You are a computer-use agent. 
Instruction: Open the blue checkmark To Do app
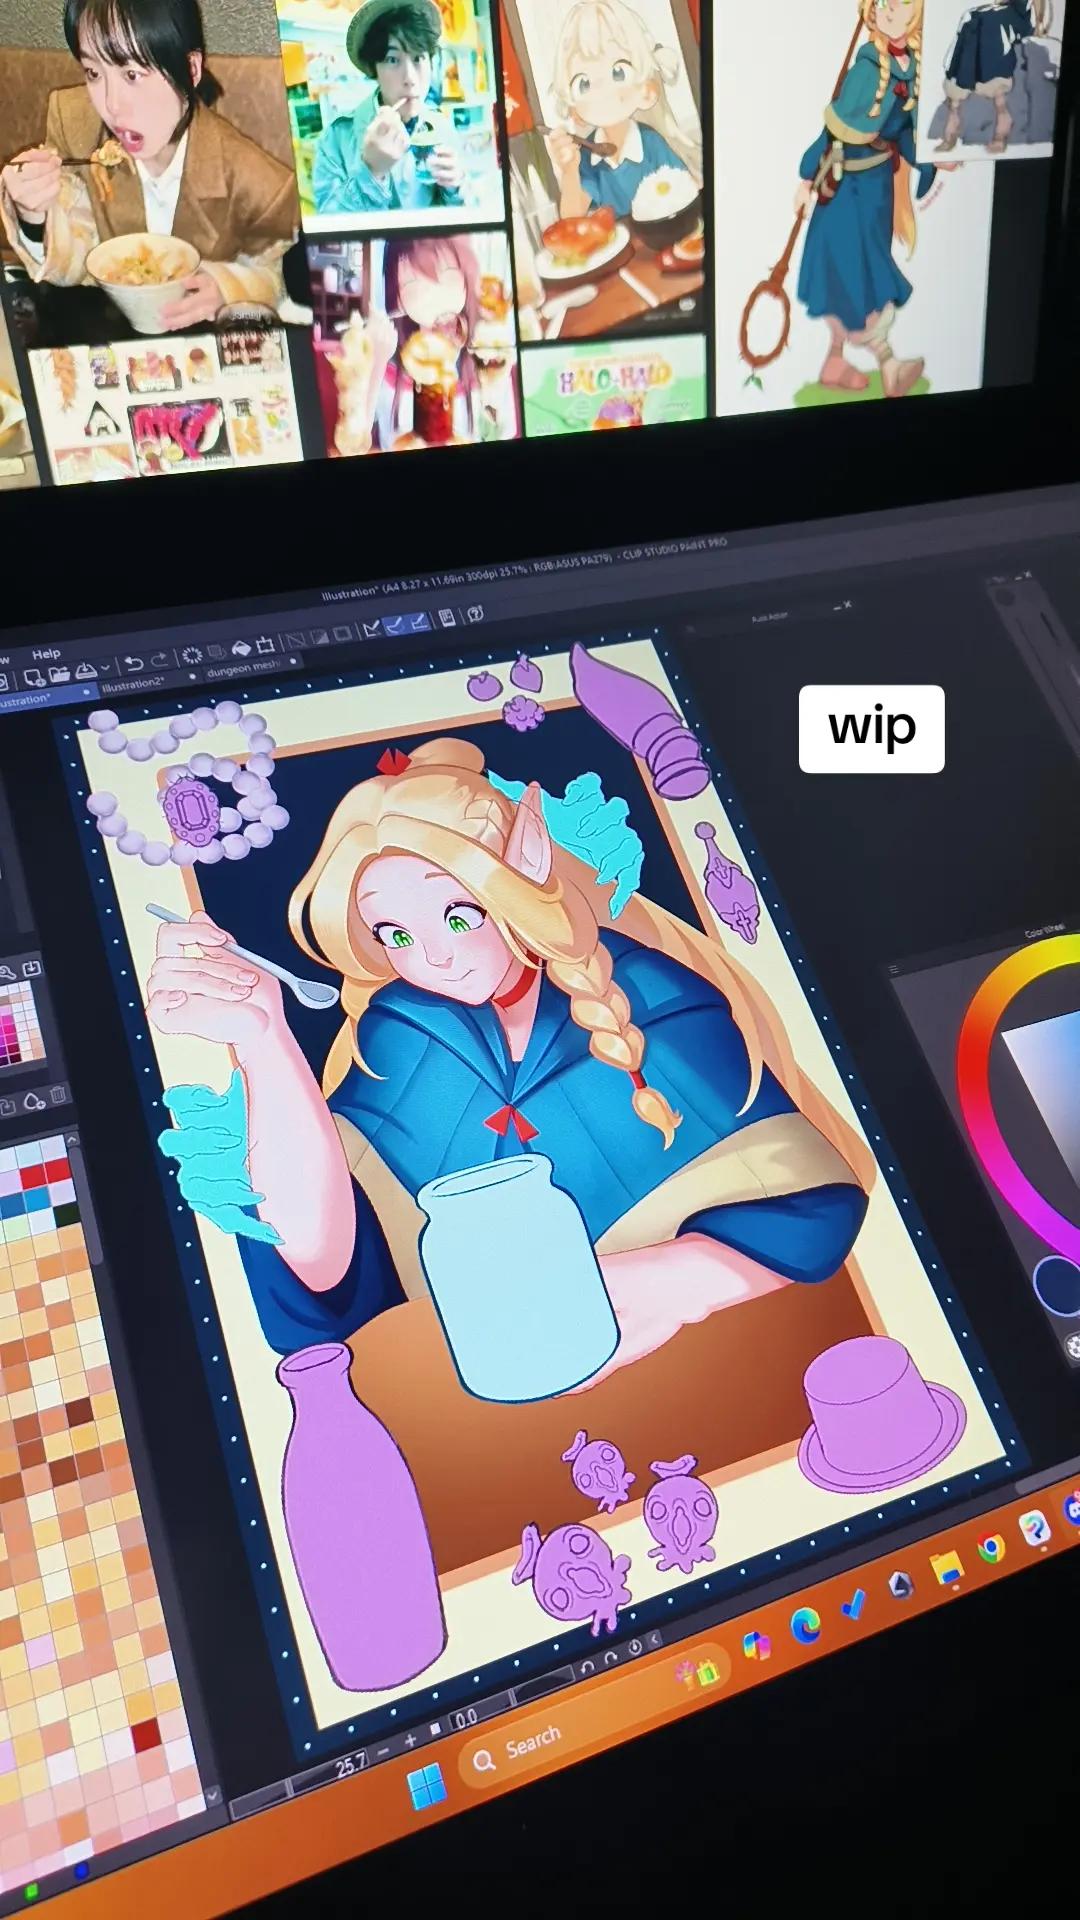coord(853,1603)
